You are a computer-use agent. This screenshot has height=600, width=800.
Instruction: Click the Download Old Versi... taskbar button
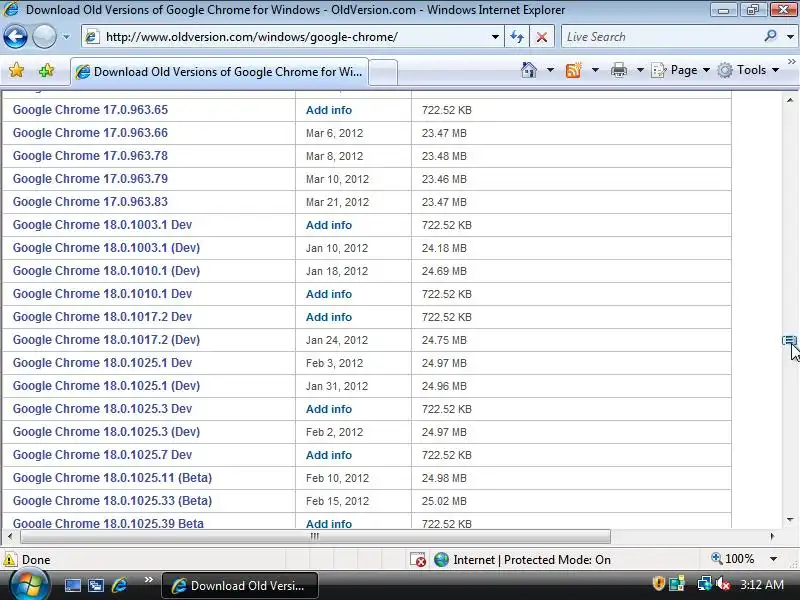(x=240, y=586)
